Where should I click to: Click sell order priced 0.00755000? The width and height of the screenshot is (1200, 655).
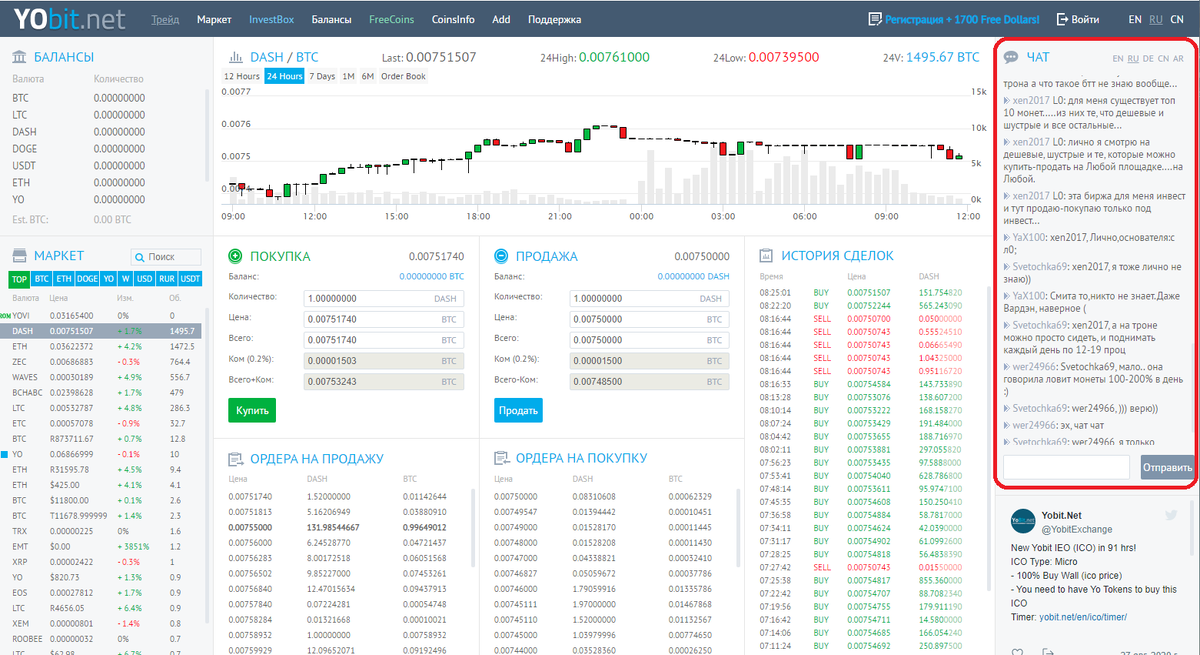click(248, 527)
